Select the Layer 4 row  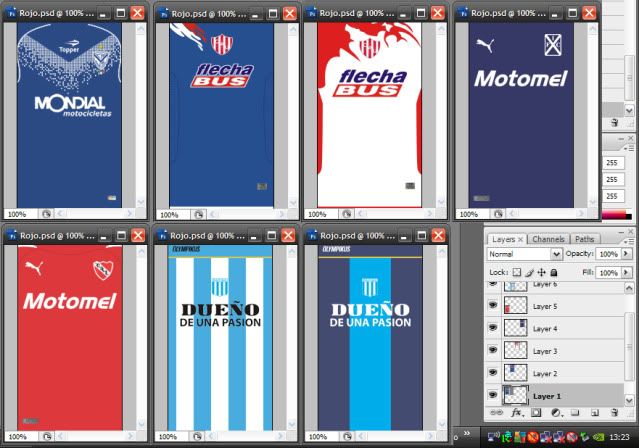coord(555,328)
